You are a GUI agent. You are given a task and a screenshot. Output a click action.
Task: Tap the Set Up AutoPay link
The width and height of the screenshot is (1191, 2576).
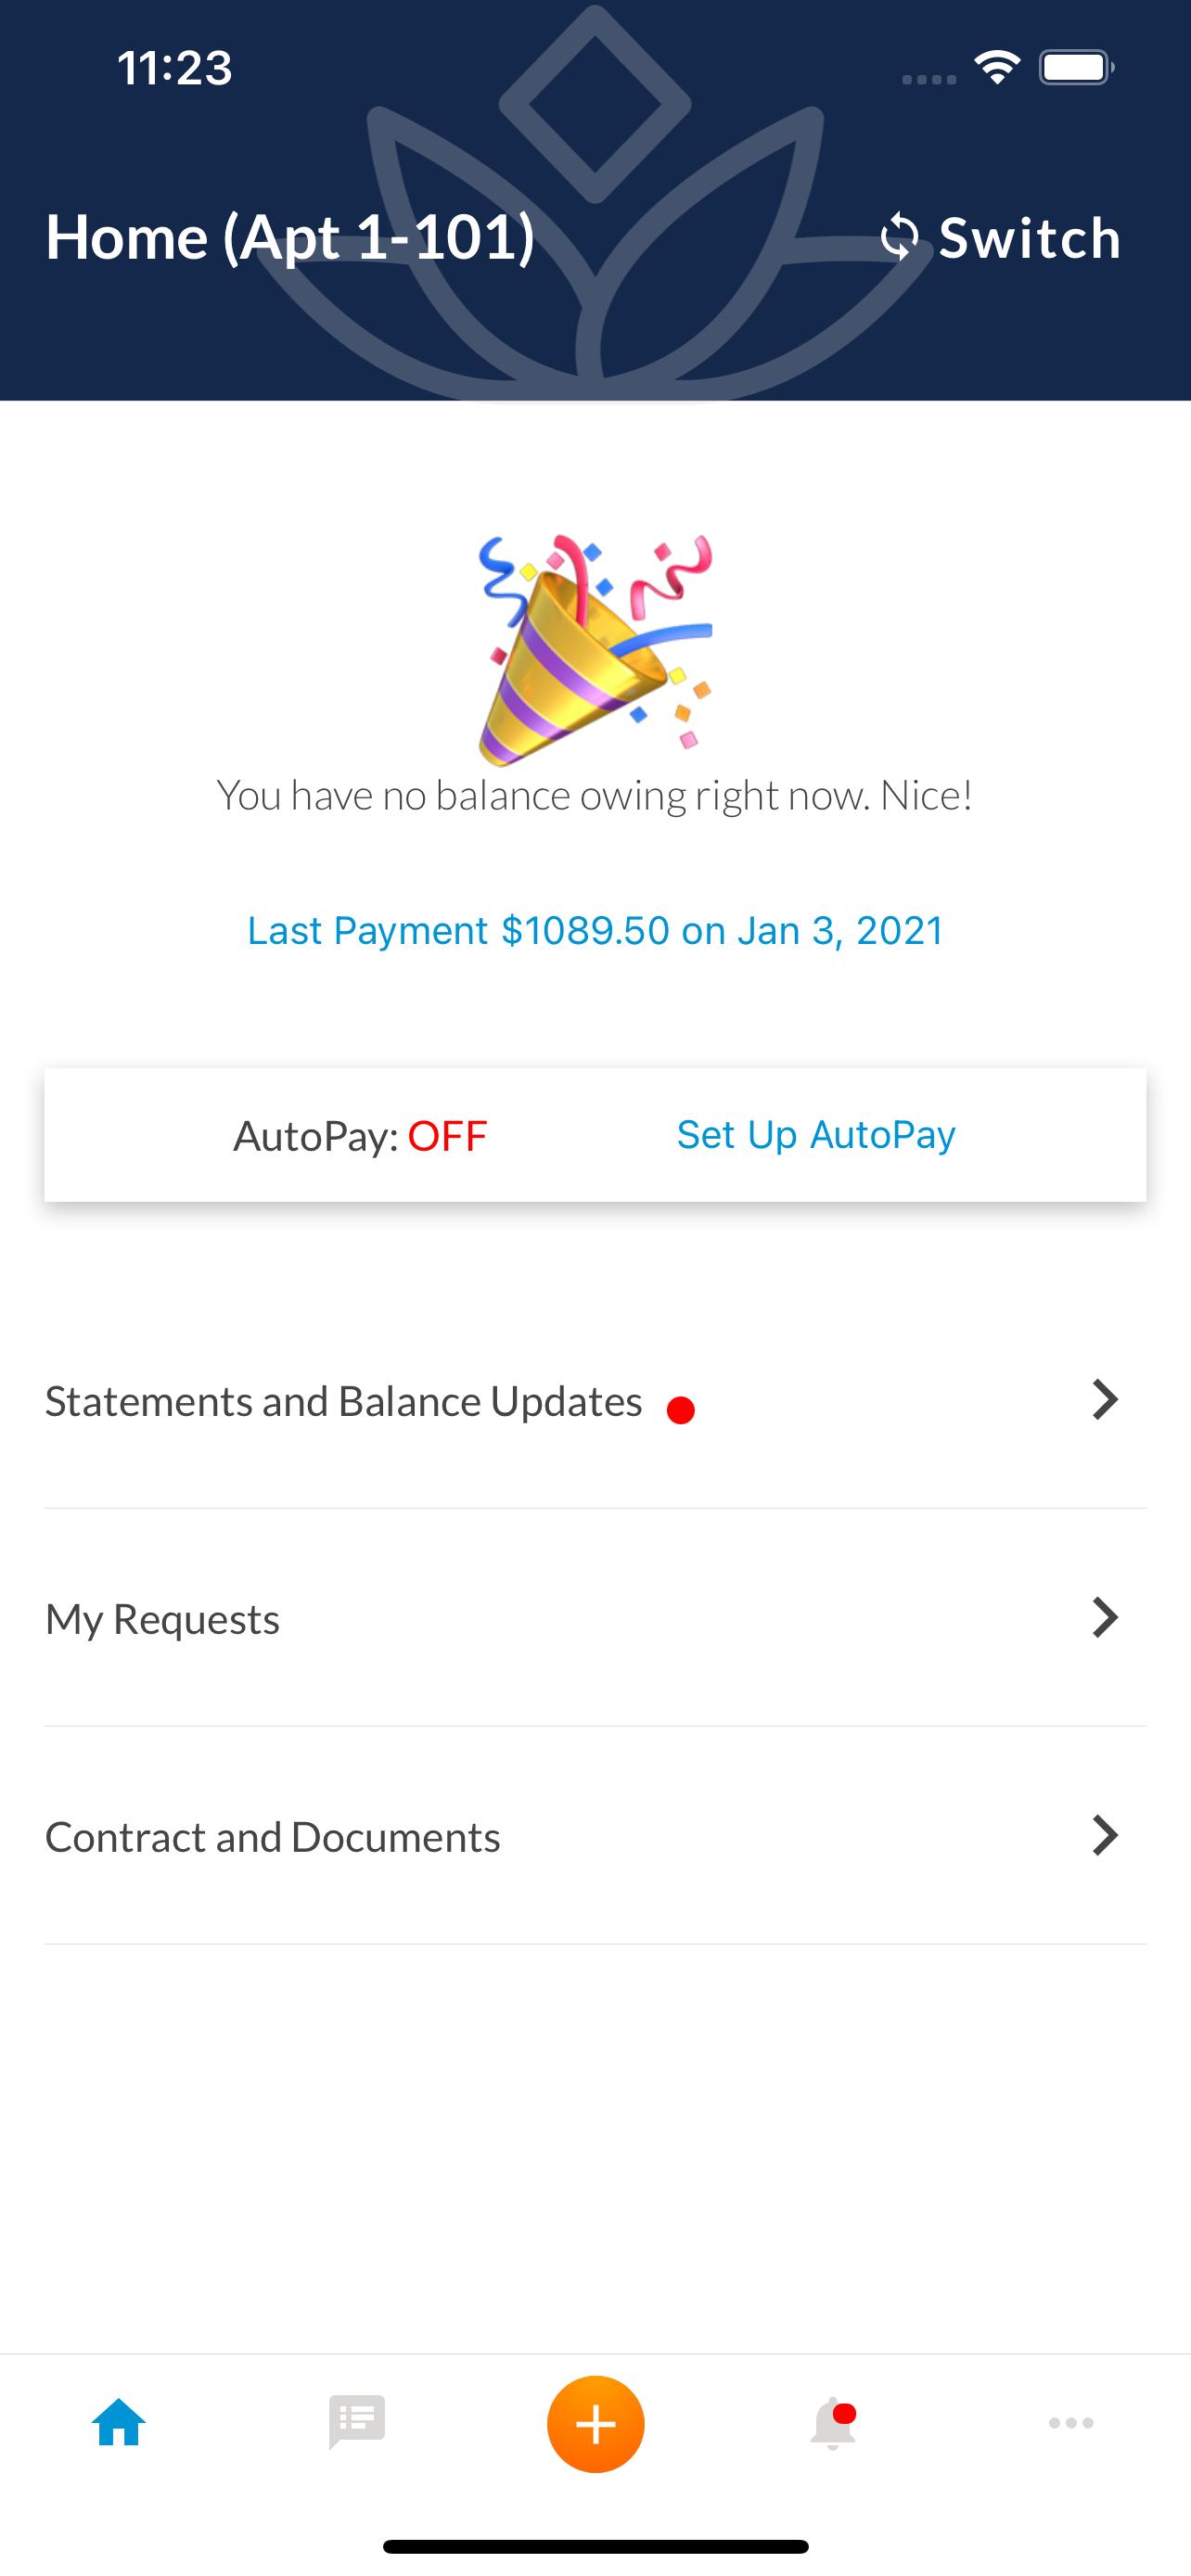816,1135
